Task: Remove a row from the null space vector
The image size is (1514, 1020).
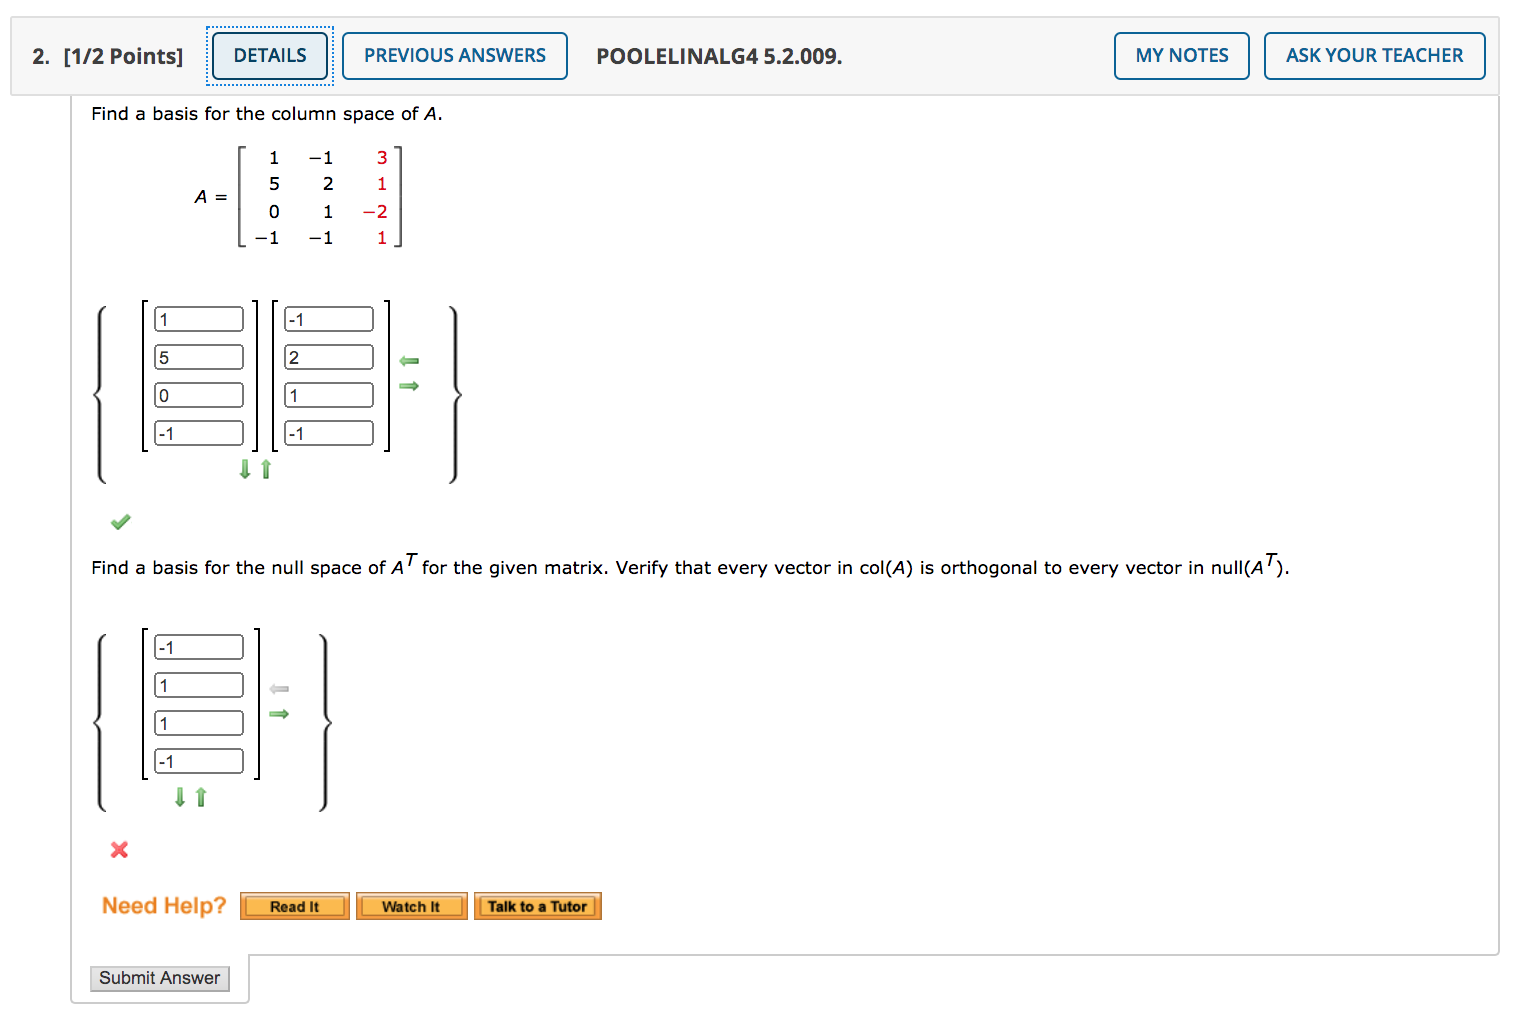Action: (x=201, y=797)
